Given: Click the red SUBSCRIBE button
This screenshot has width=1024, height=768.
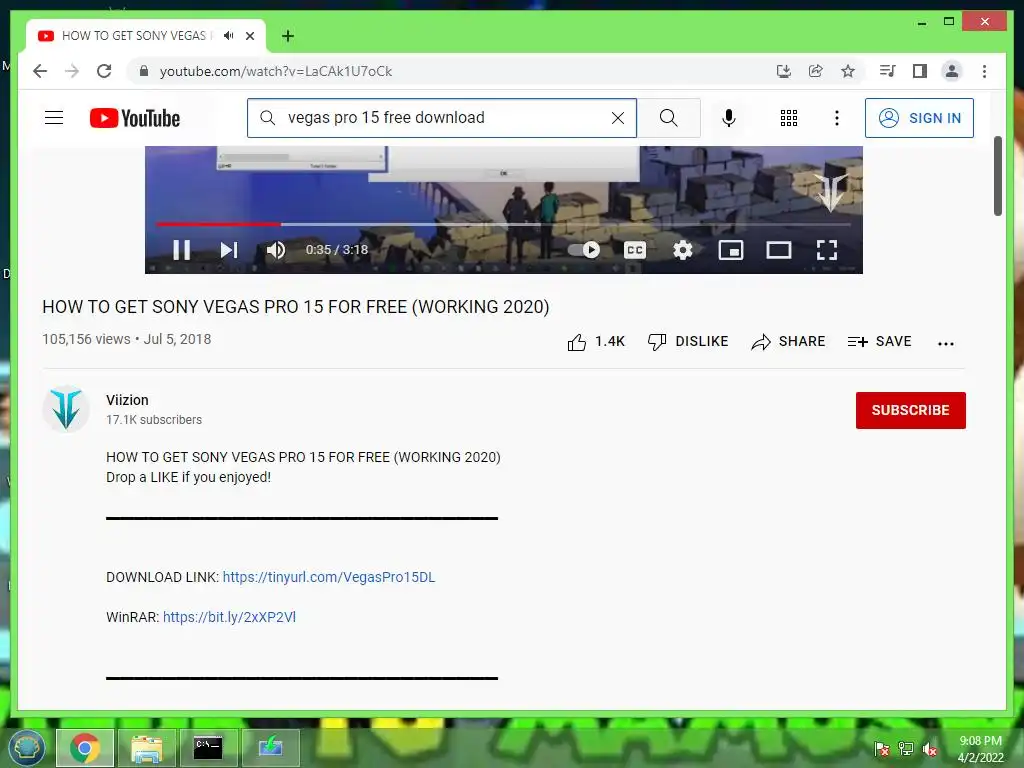Looking at the screenshot, I should 910,410.
